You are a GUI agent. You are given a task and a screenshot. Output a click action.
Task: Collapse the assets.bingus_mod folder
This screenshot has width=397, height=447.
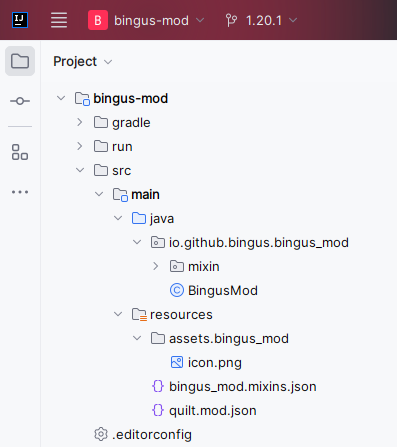137,338
